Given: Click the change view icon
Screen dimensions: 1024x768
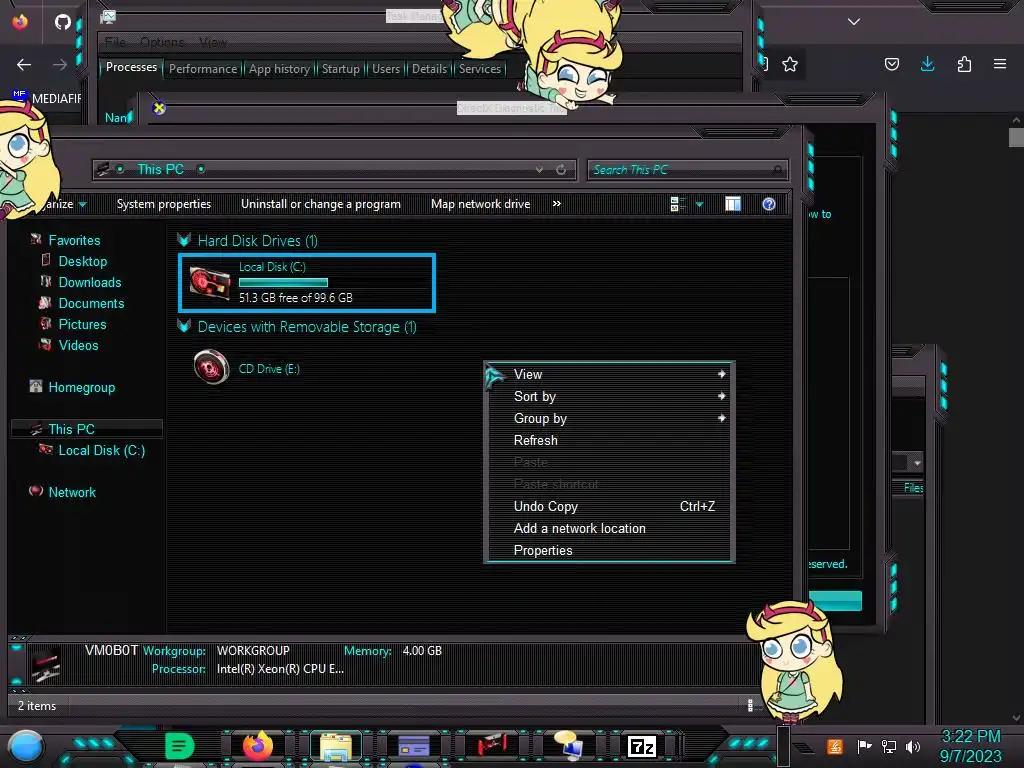Looking at the screenshot, I should pyautogui.click(x=677, y=204).
